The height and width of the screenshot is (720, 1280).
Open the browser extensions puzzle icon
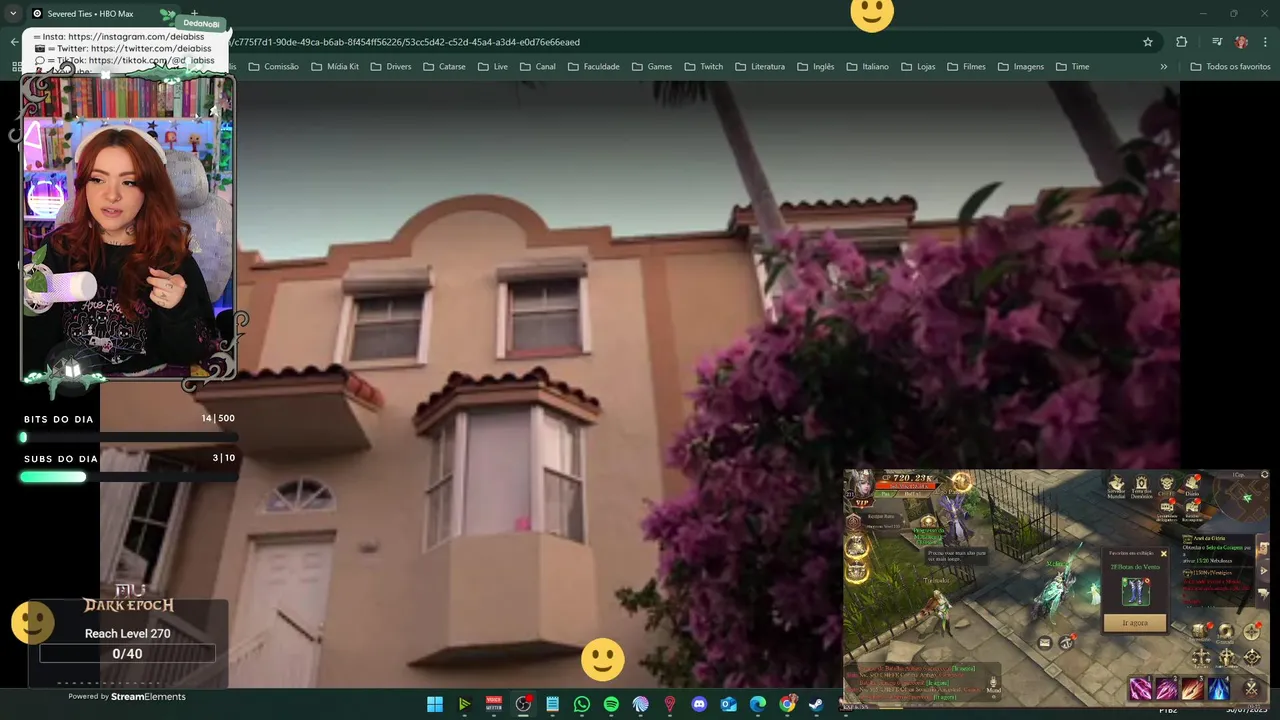pyautogui.click(x=1181, y=42)
